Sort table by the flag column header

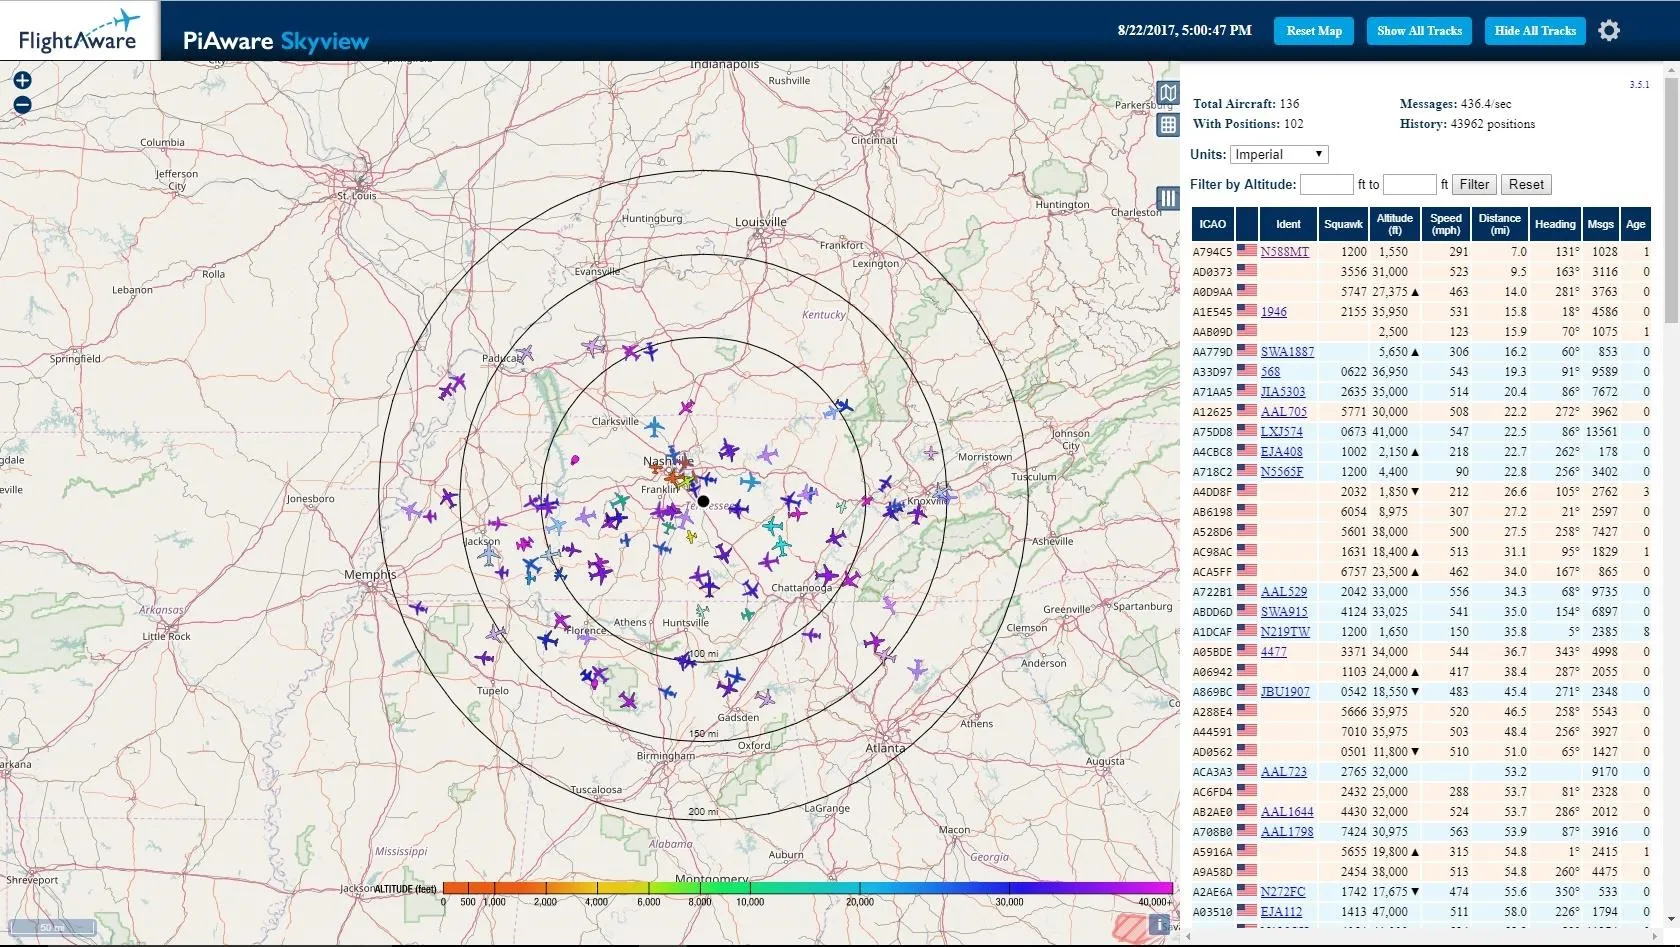[1246, 224]
